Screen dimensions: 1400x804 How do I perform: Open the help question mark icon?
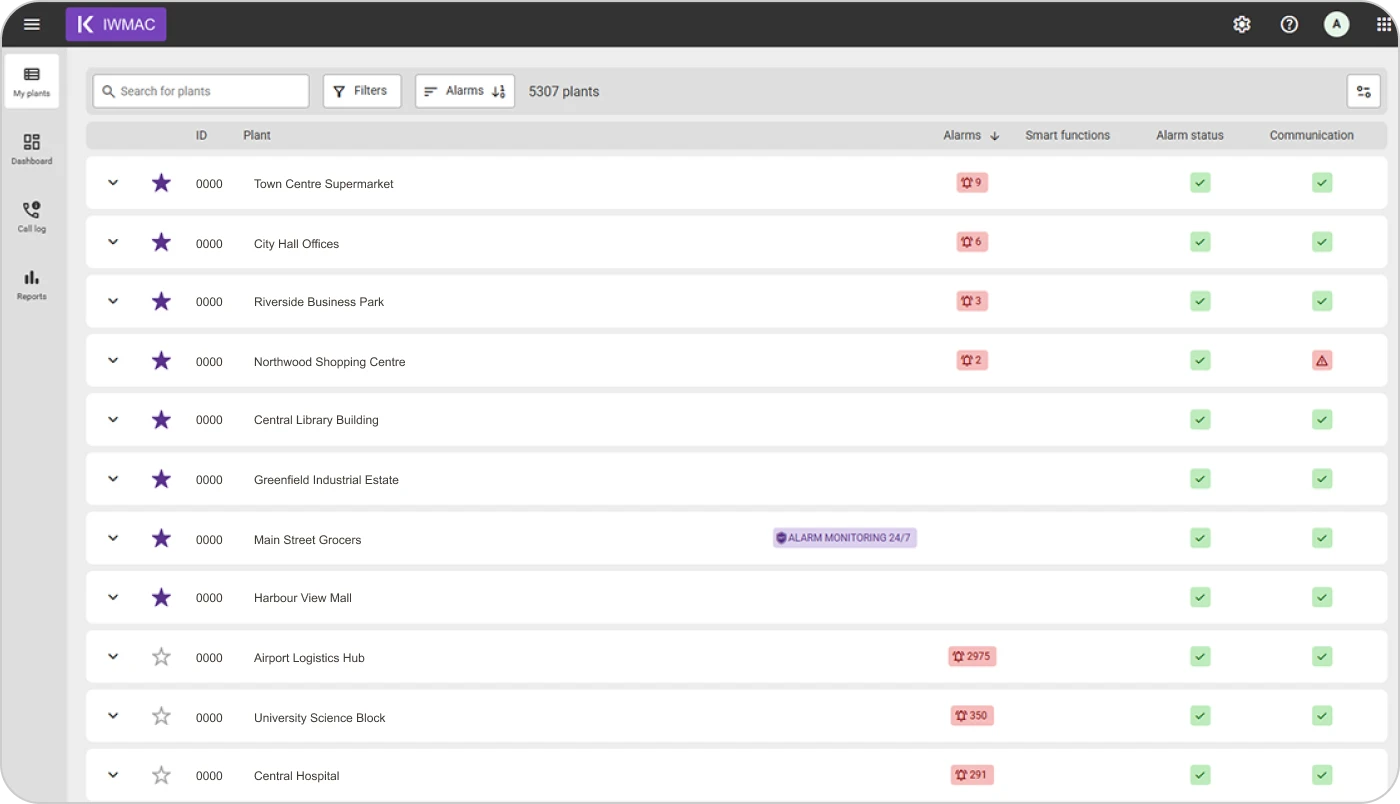[x=1289, y=24]
